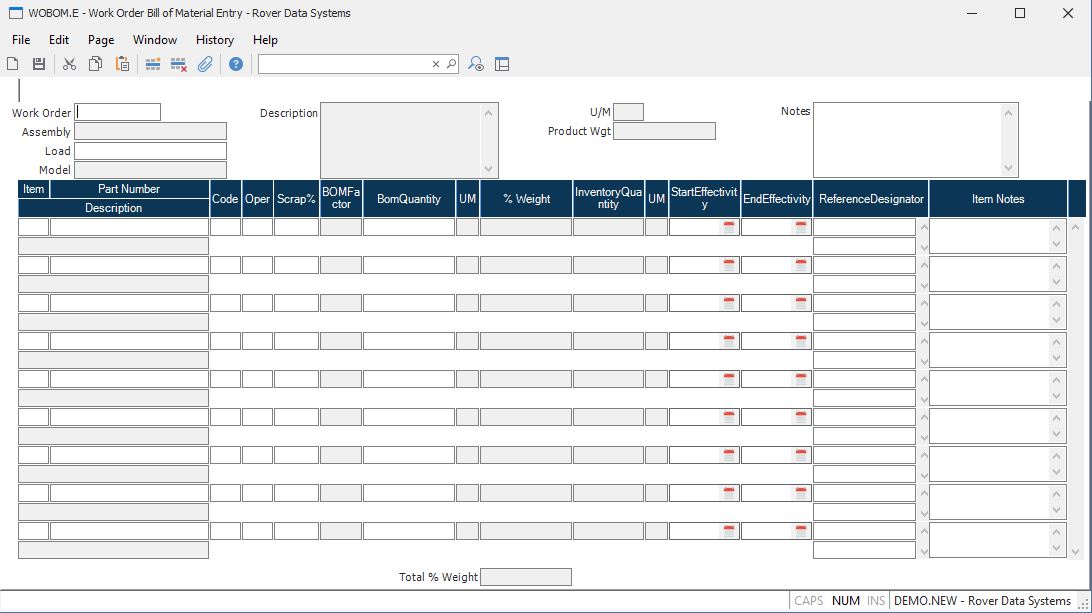
Task: Click the Copy icon in the toolbar
Action: pyautogui.click(x=95, y=64)
